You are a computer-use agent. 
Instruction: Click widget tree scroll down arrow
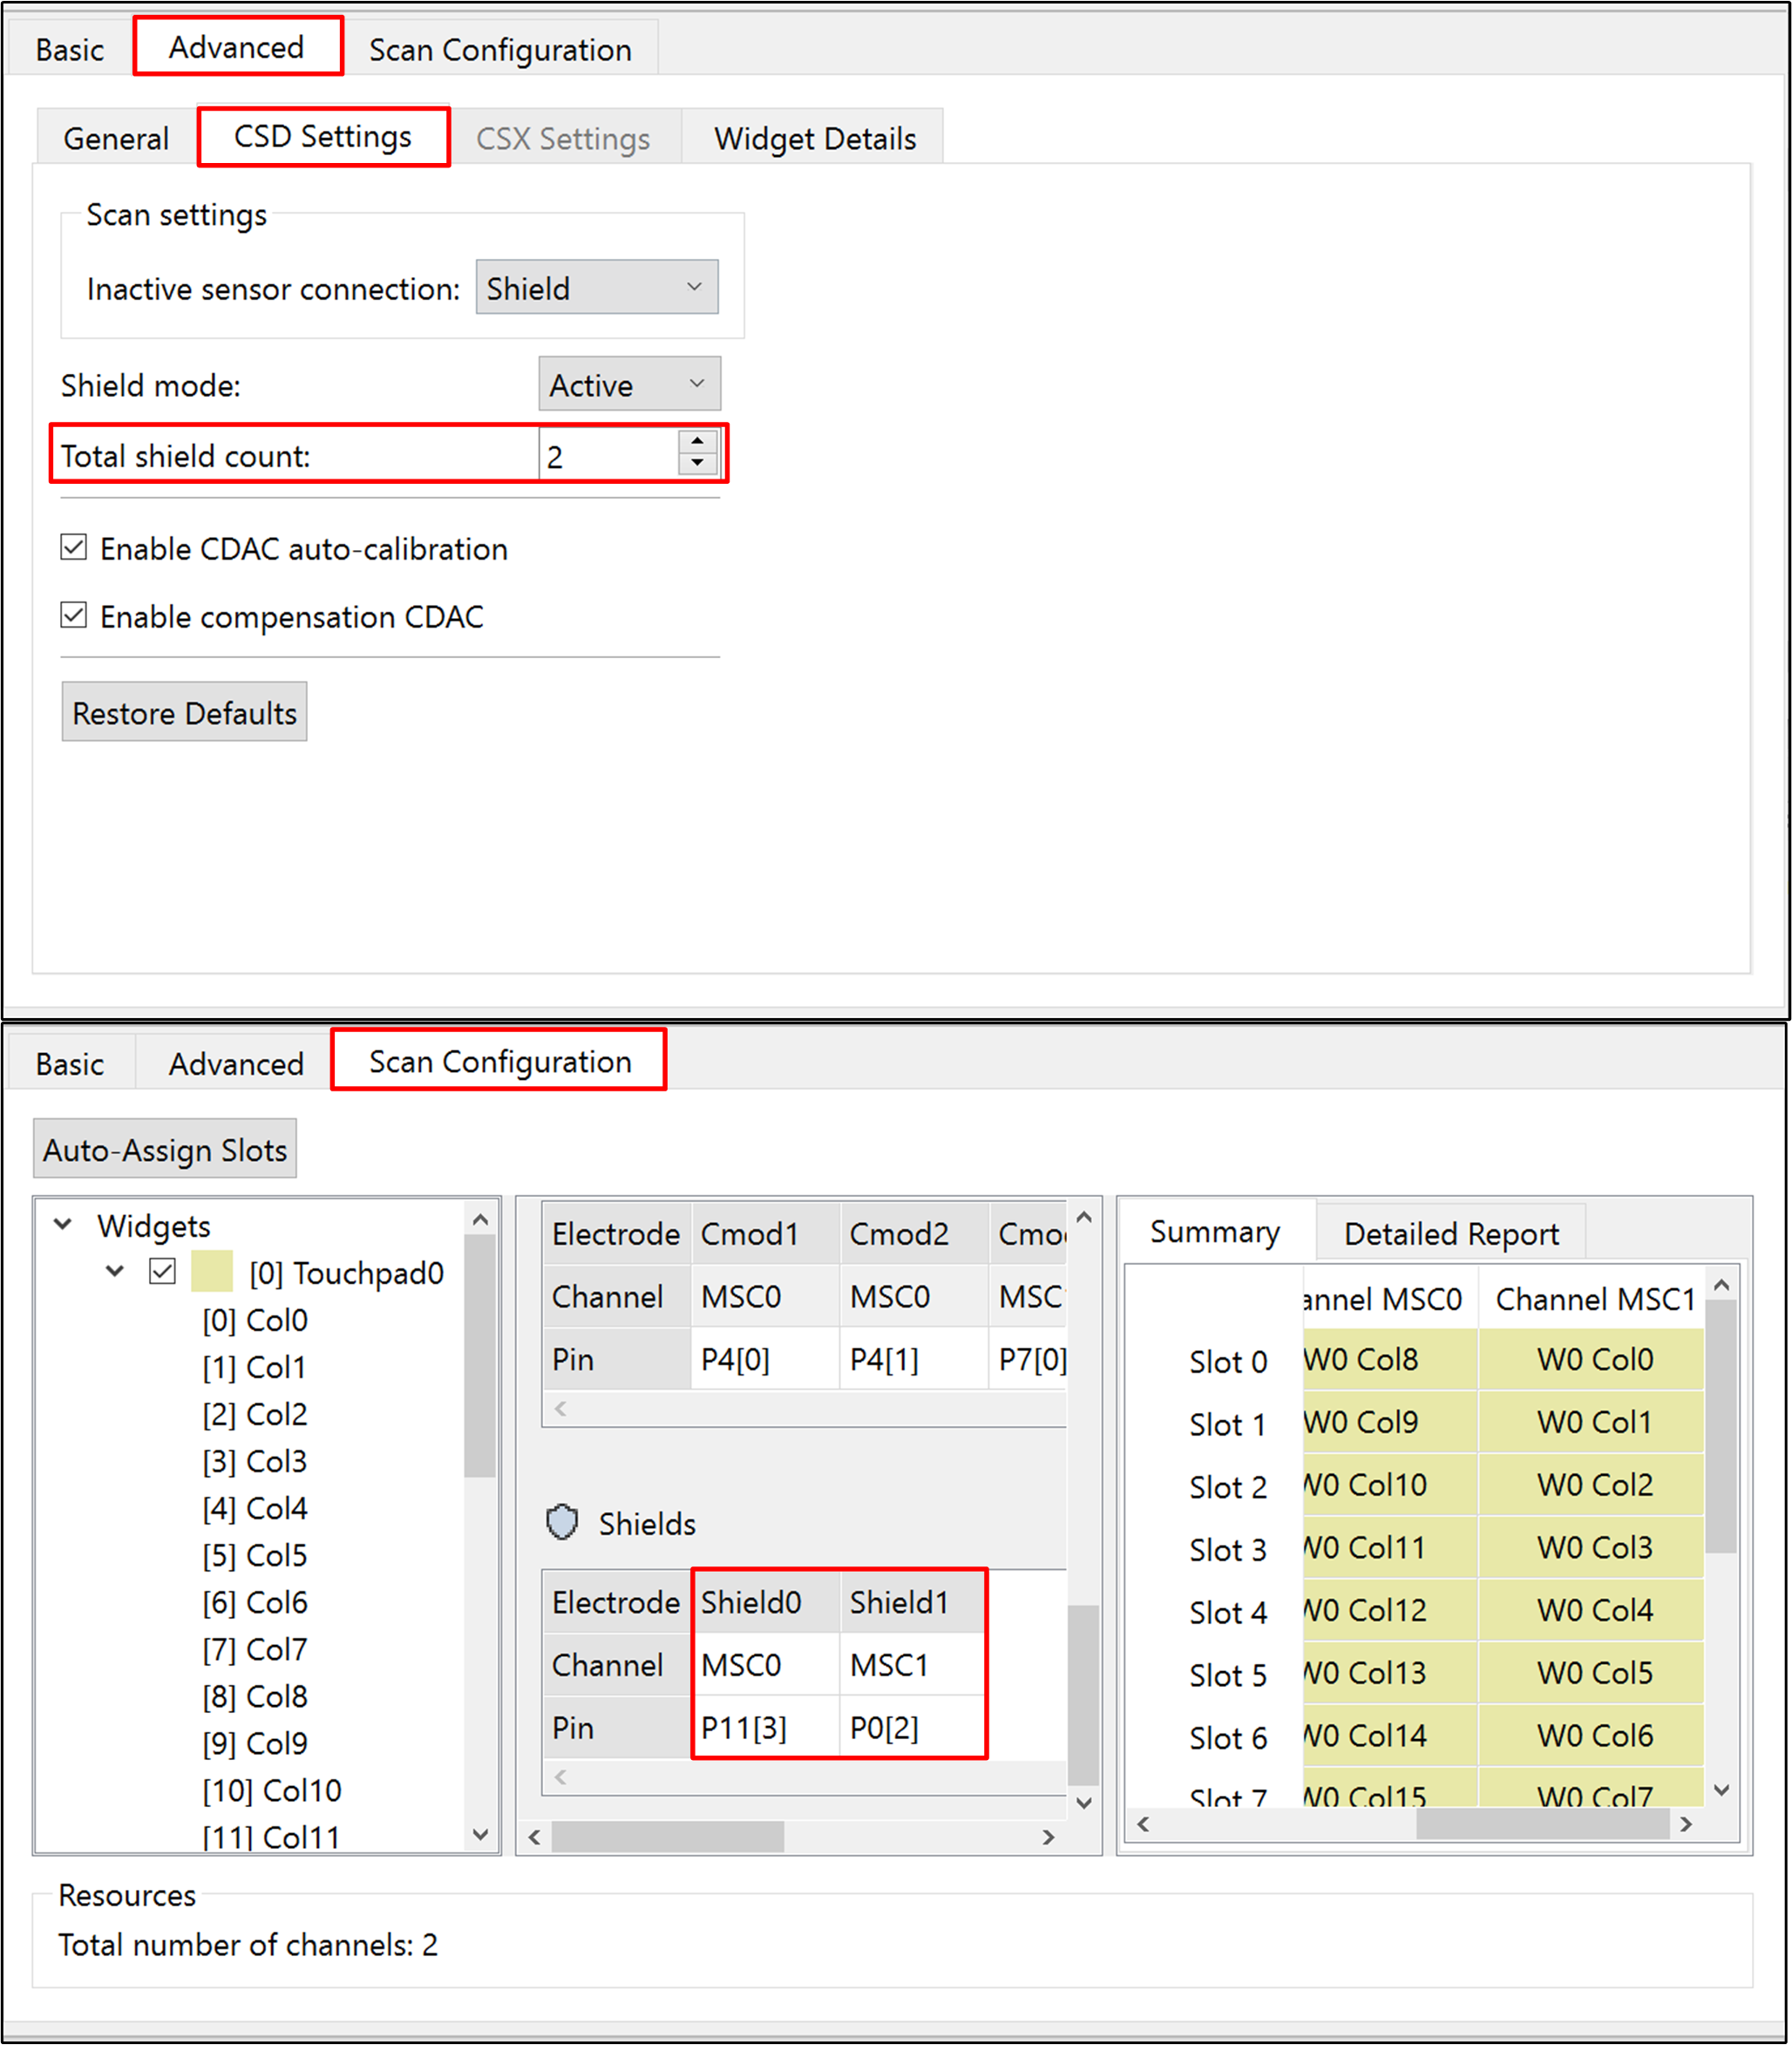(481, 1834)
